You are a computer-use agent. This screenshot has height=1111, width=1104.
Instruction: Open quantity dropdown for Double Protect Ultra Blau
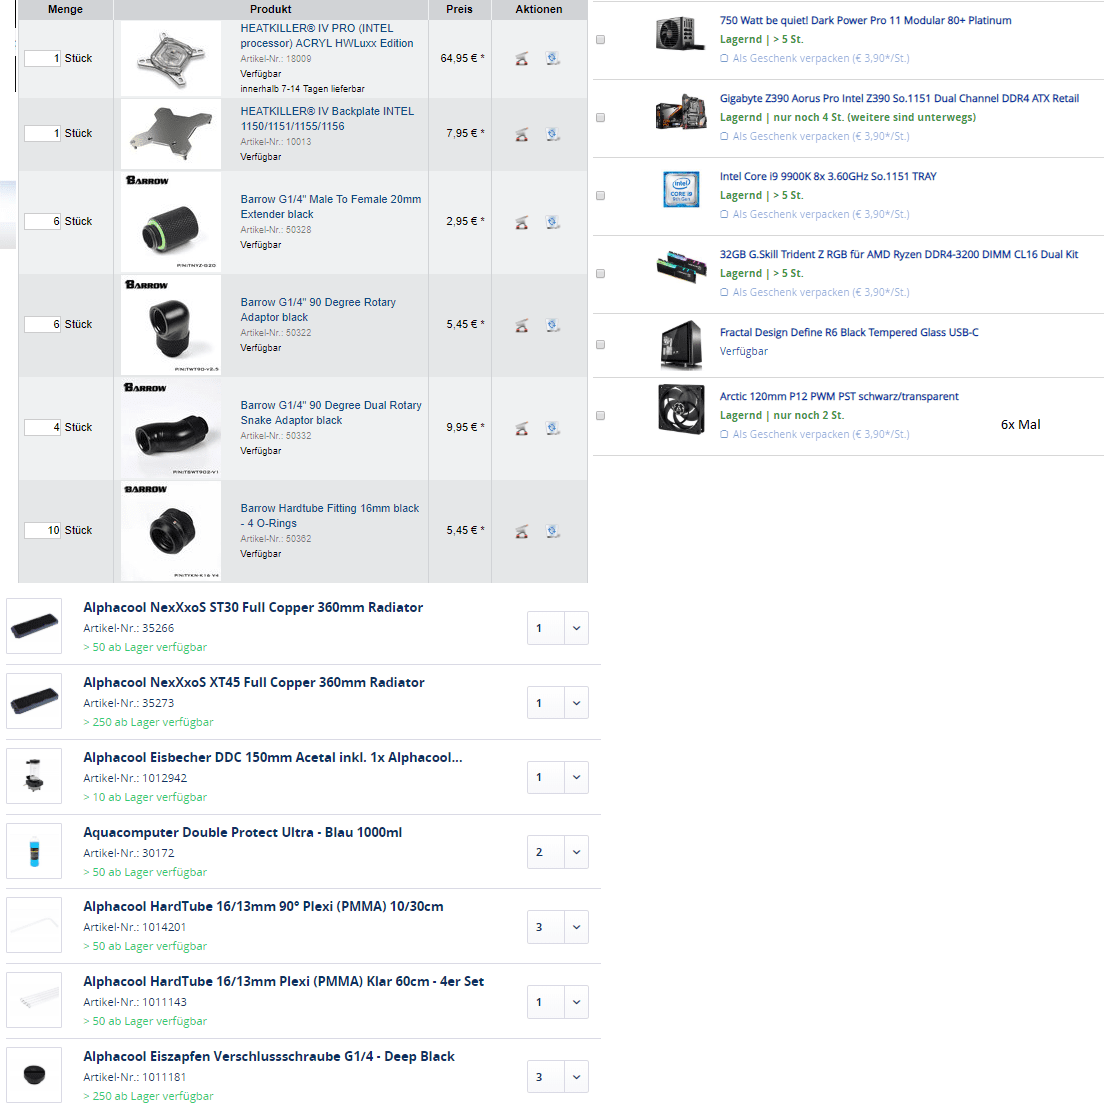point(576,852)
